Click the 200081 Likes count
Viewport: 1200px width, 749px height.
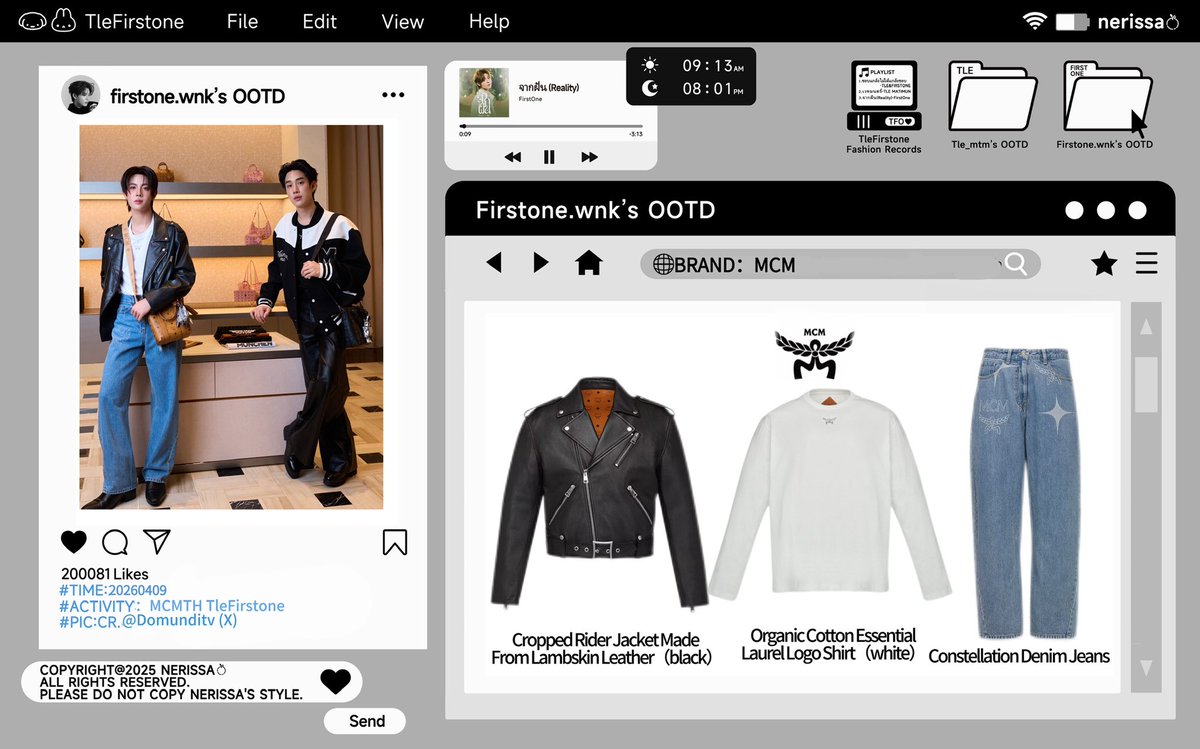tap(105, 574)
